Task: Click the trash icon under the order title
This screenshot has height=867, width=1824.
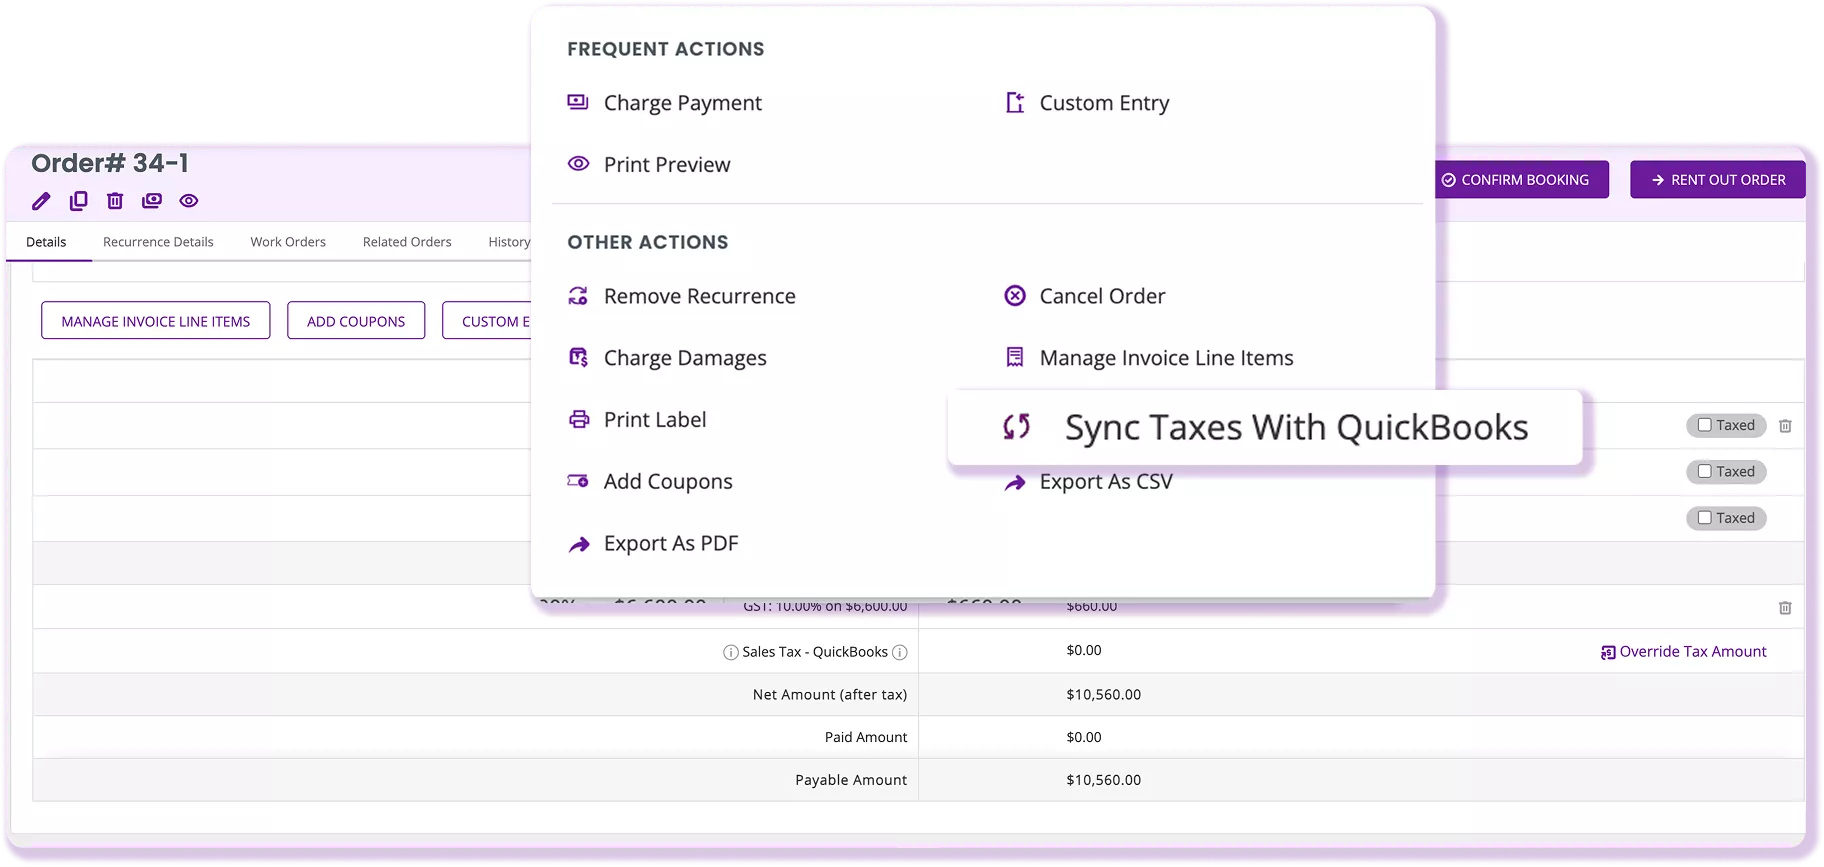Action: click(115, 201)
